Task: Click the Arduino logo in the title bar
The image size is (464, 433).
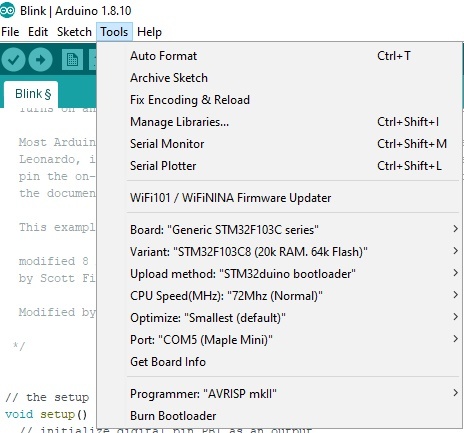Action: [x=8, y=10]
